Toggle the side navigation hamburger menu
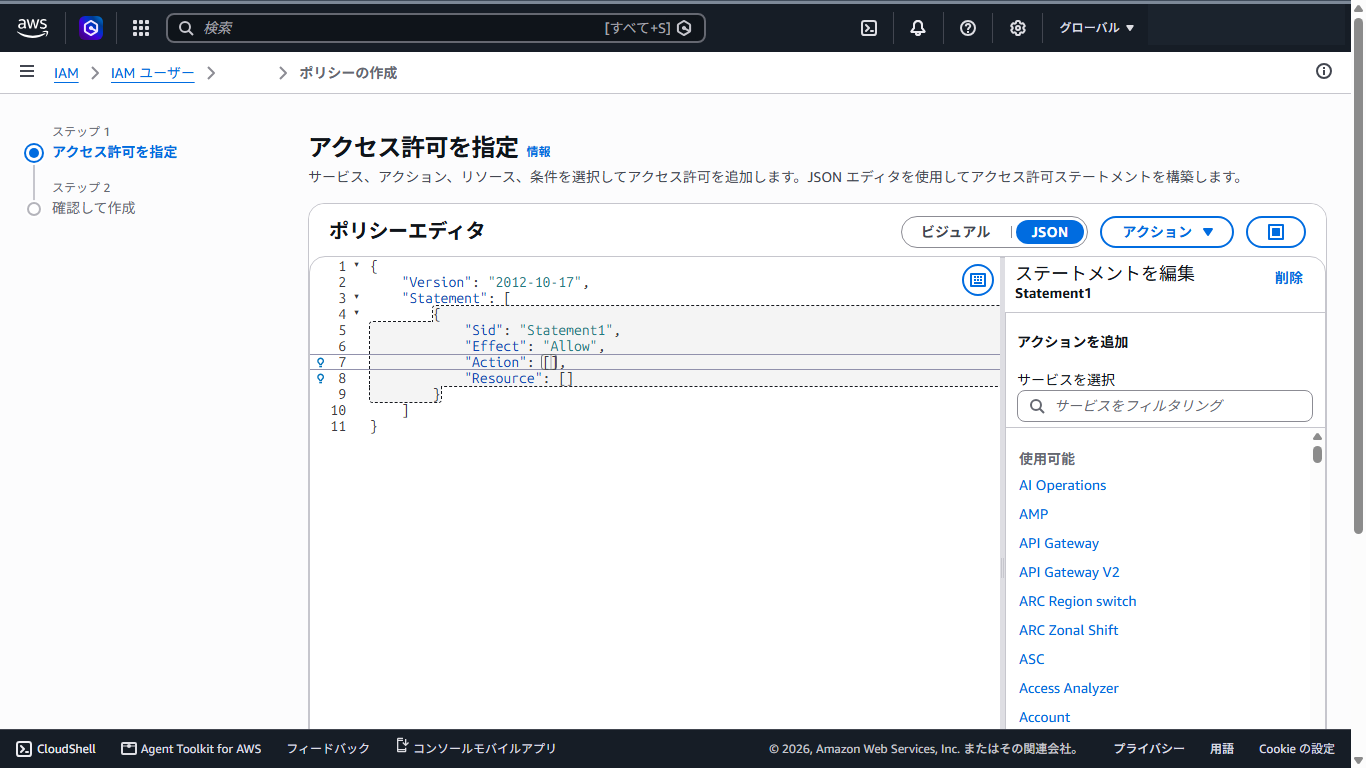 27,72
